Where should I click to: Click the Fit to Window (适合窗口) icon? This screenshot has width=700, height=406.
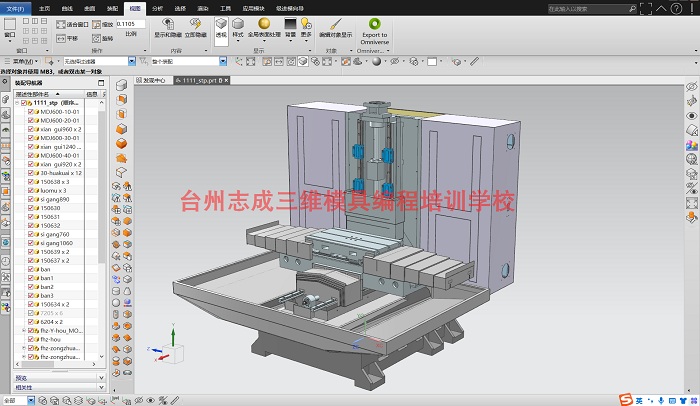tap(61, 25)
